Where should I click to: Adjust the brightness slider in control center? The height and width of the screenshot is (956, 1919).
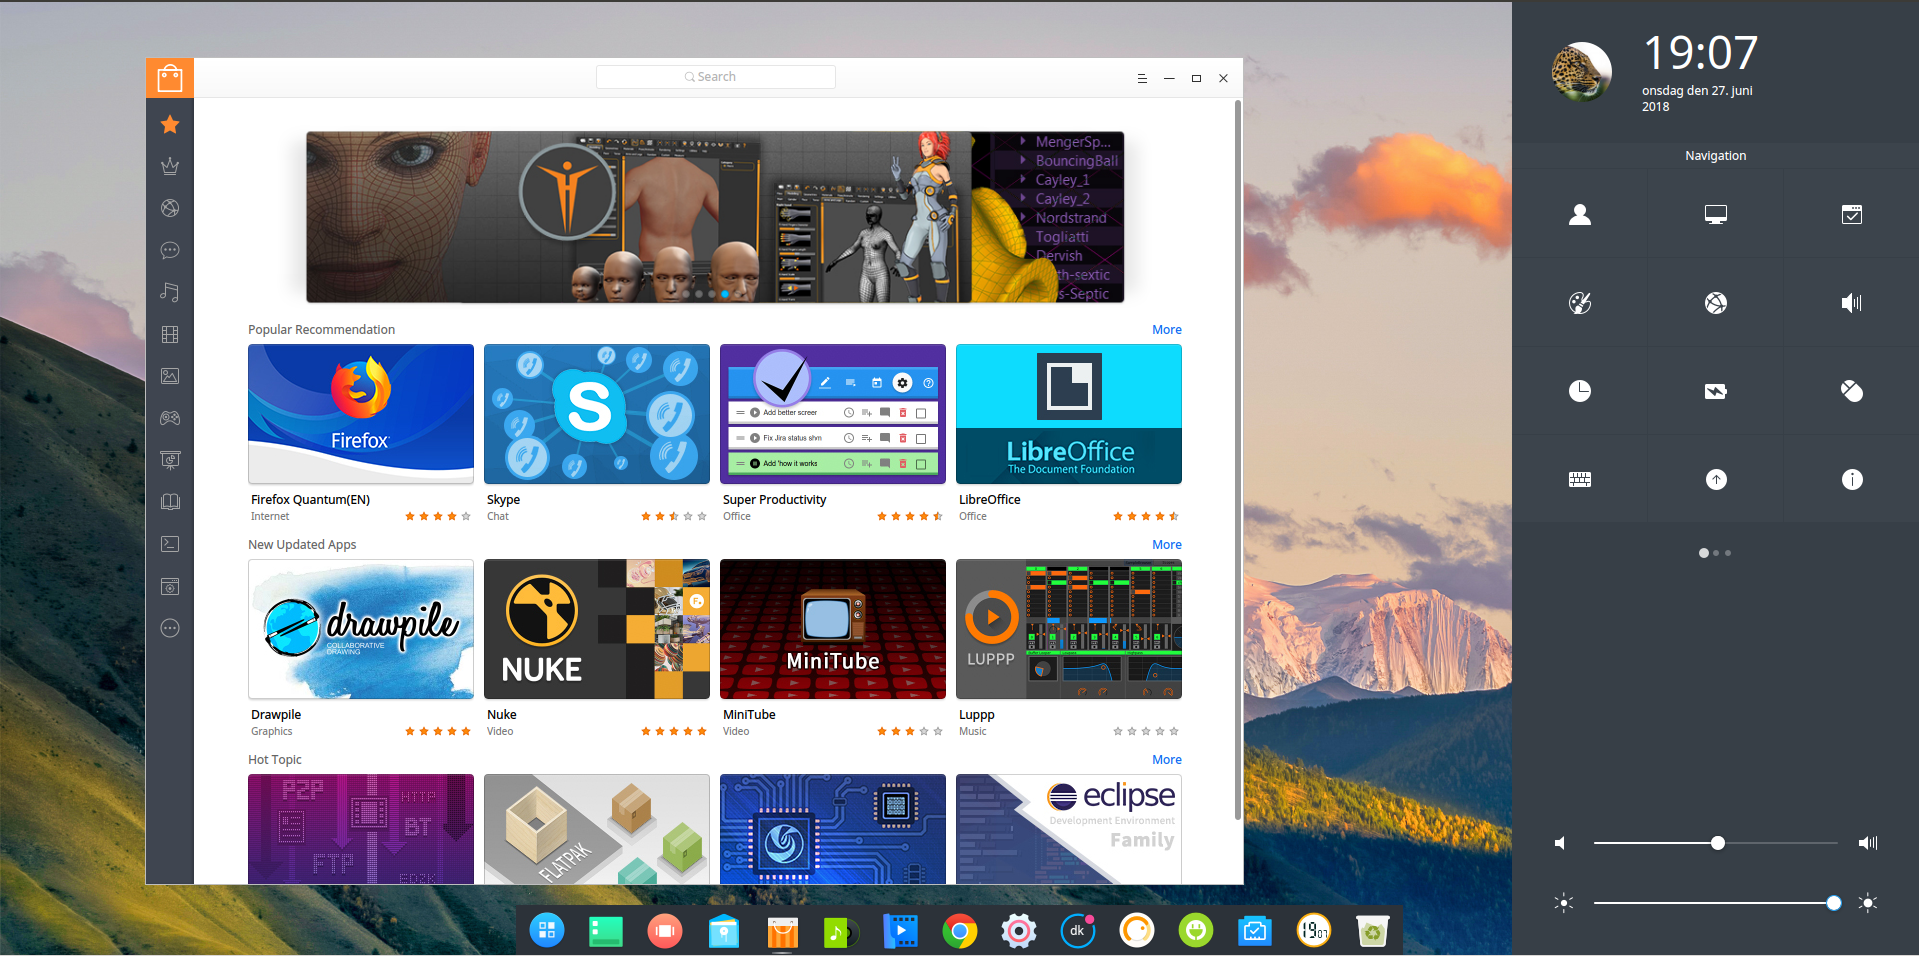(1716, 903)
